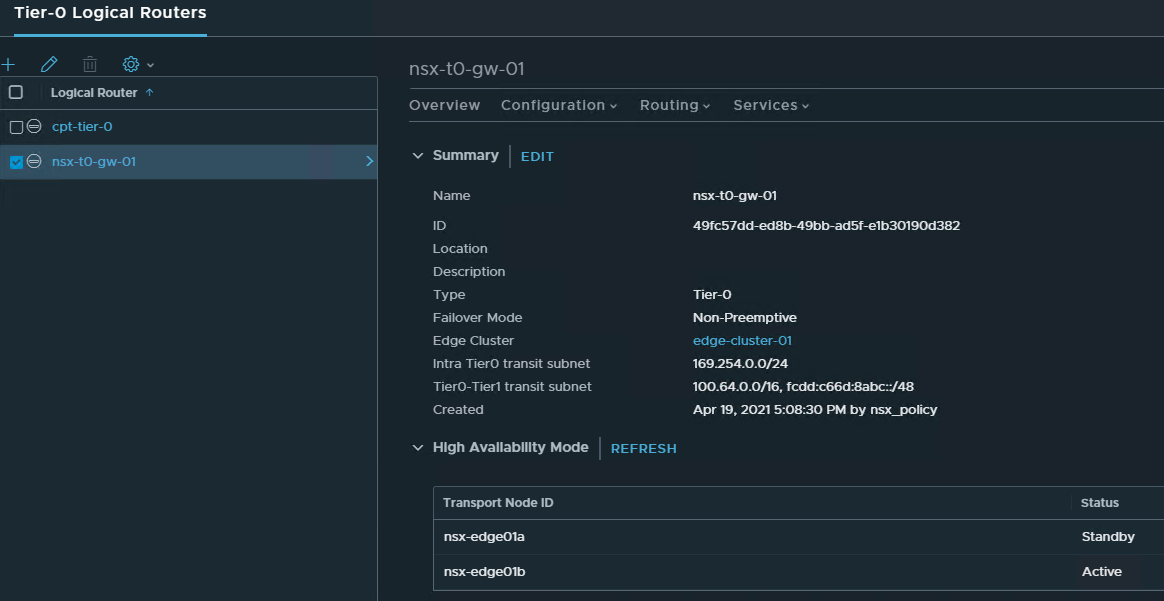This screenshot has height=601, width=1164.
Task: Click EDIT next to Summary
Action: [537, 156]
